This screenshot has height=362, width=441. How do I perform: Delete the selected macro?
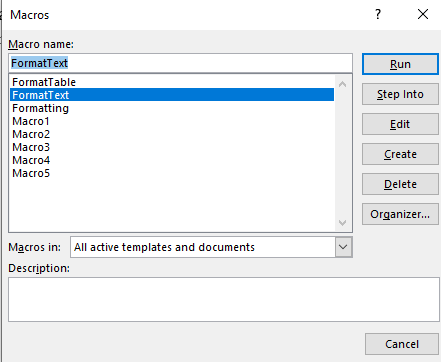click(x=400, y=184)
